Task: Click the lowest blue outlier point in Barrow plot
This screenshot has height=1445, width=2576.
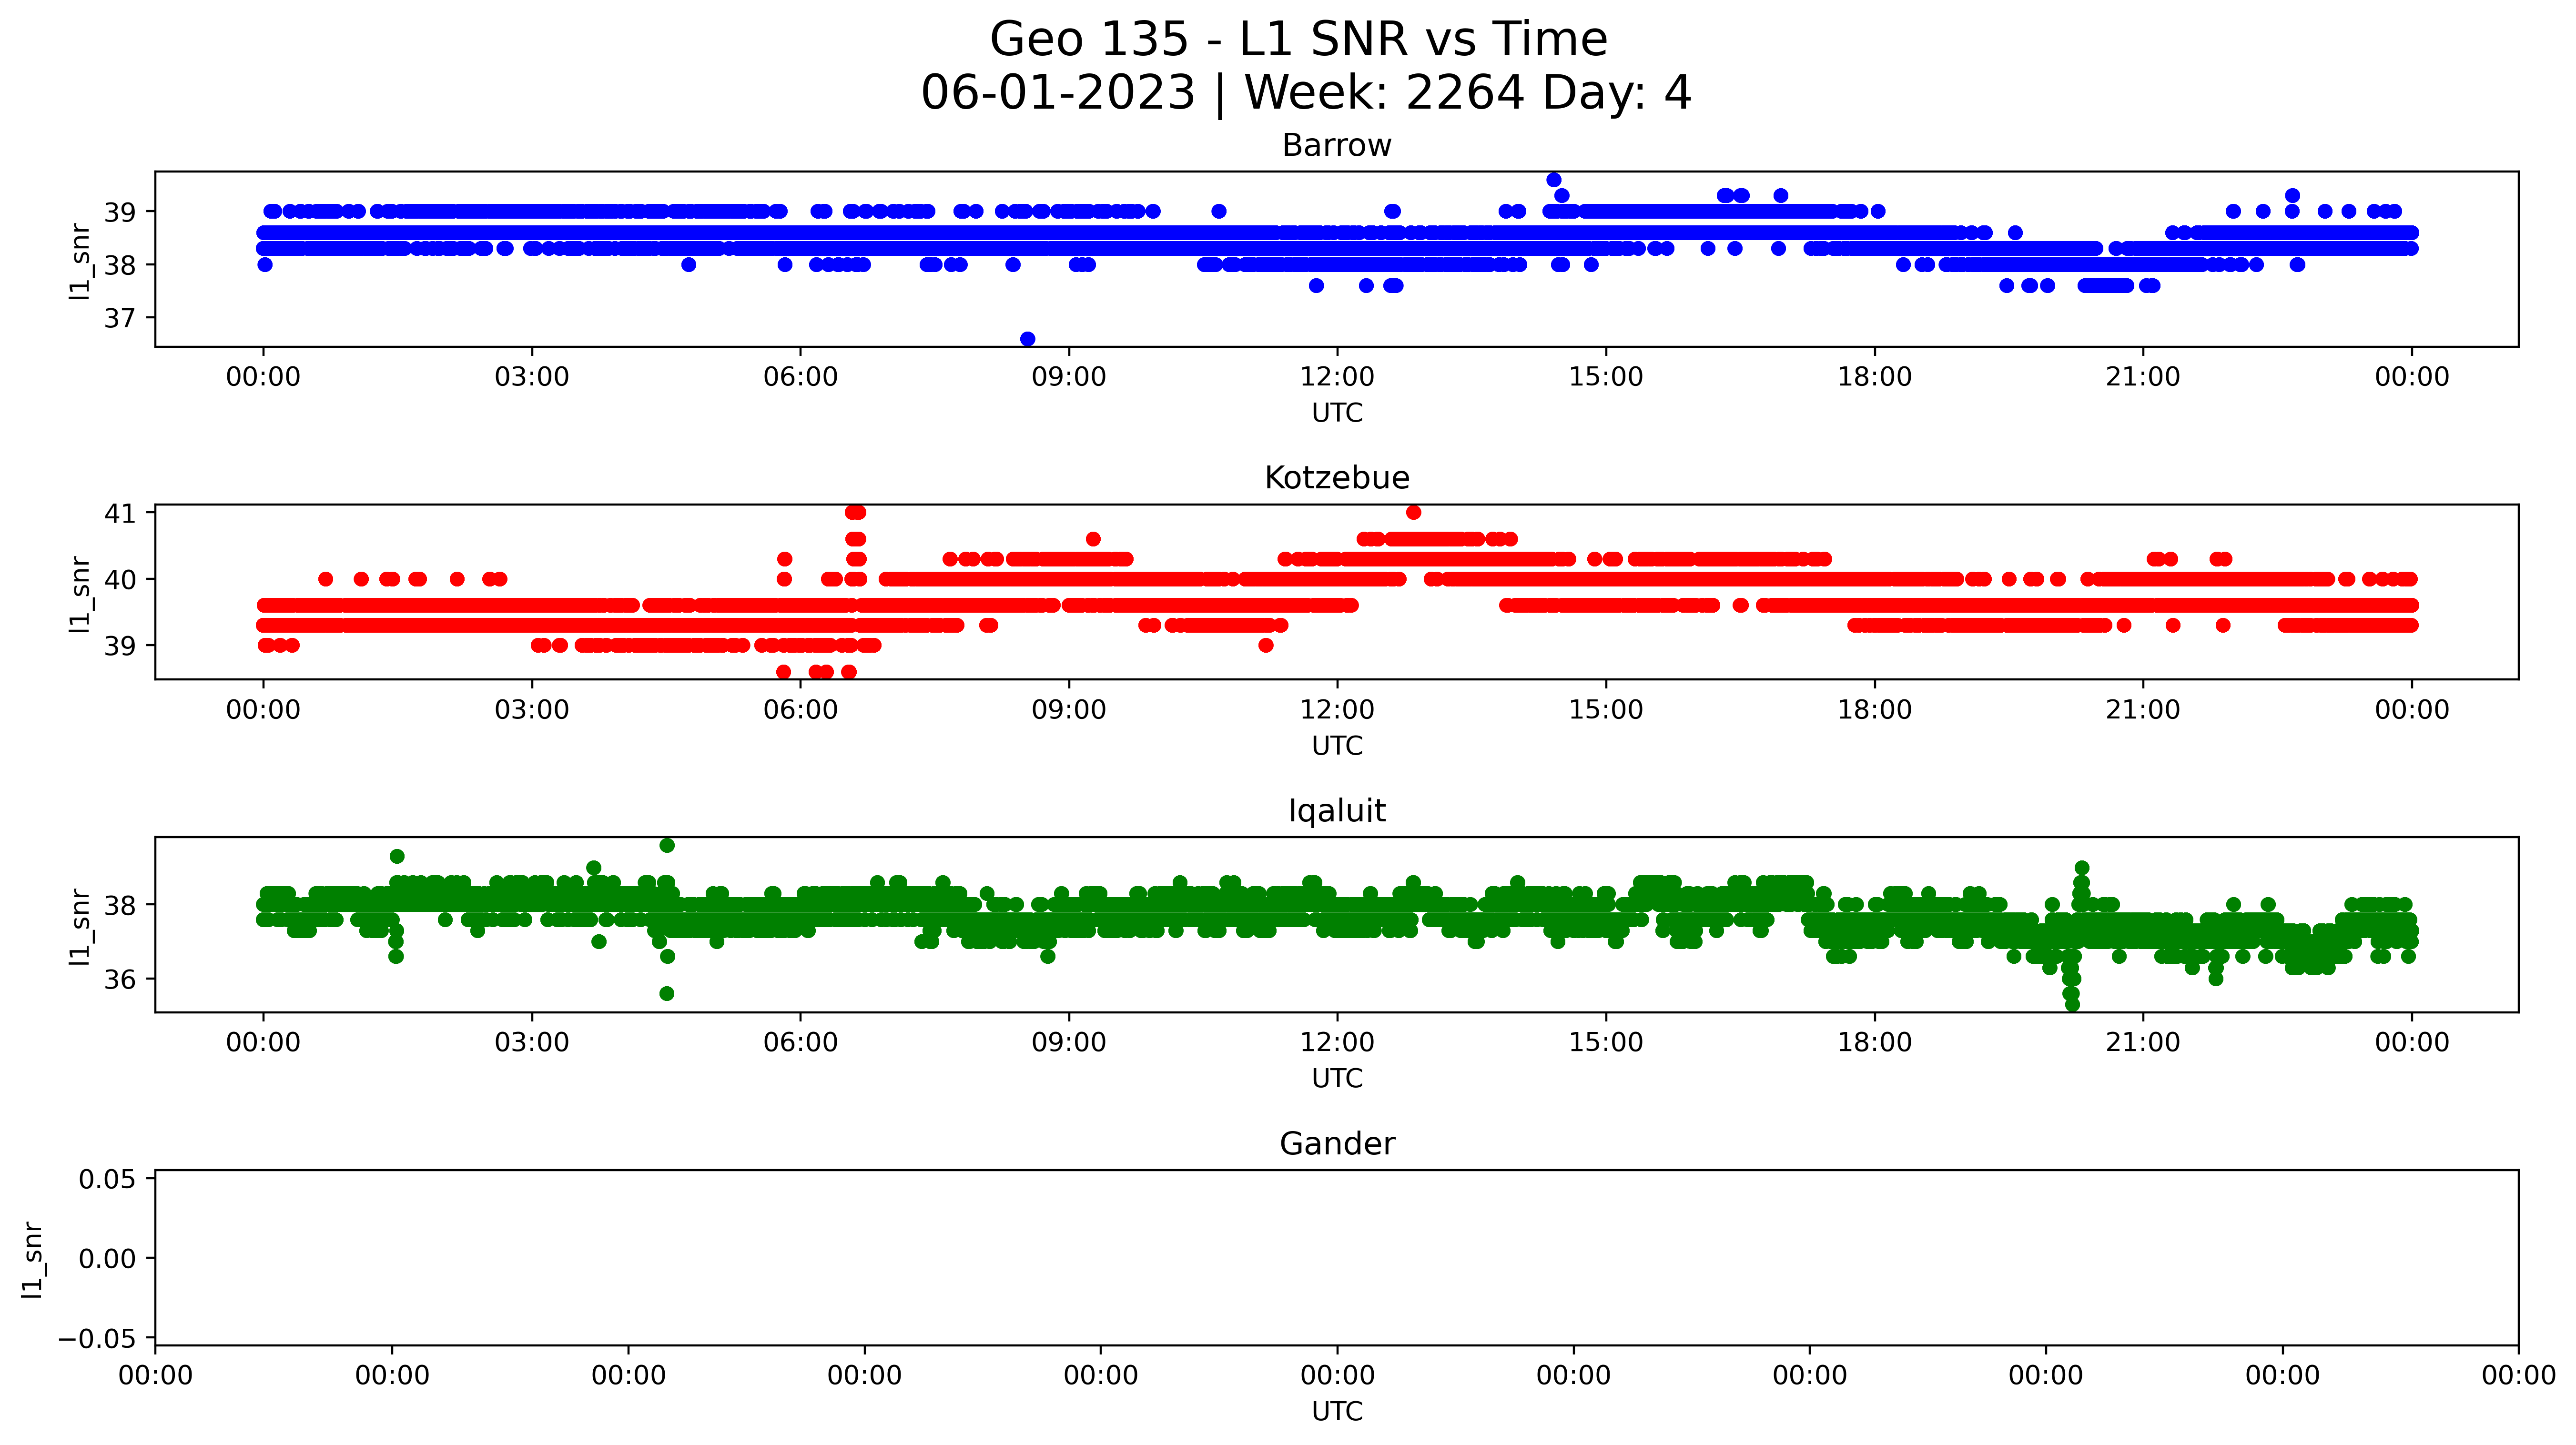Action: tap(1027, 339)
